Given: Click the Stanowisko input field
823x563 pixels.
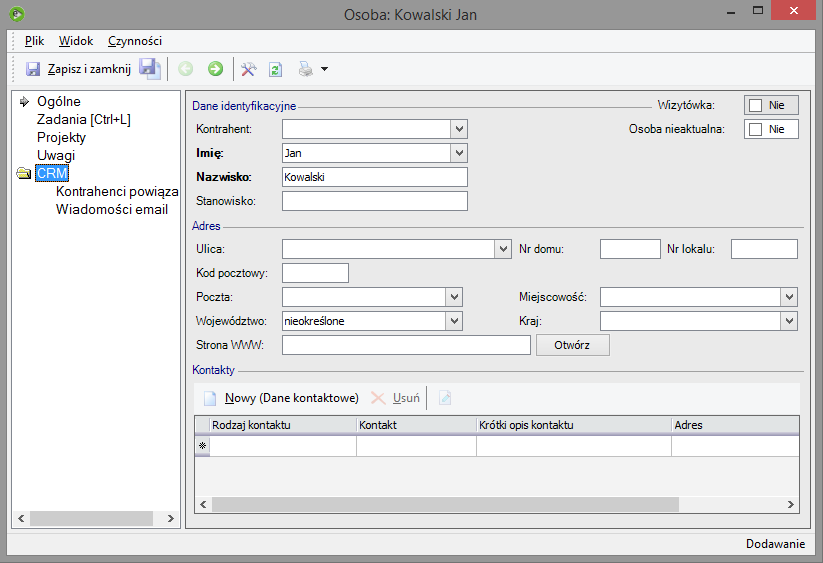Looking at the screenshot, I should pyautogui.click(x=375, y=201).
